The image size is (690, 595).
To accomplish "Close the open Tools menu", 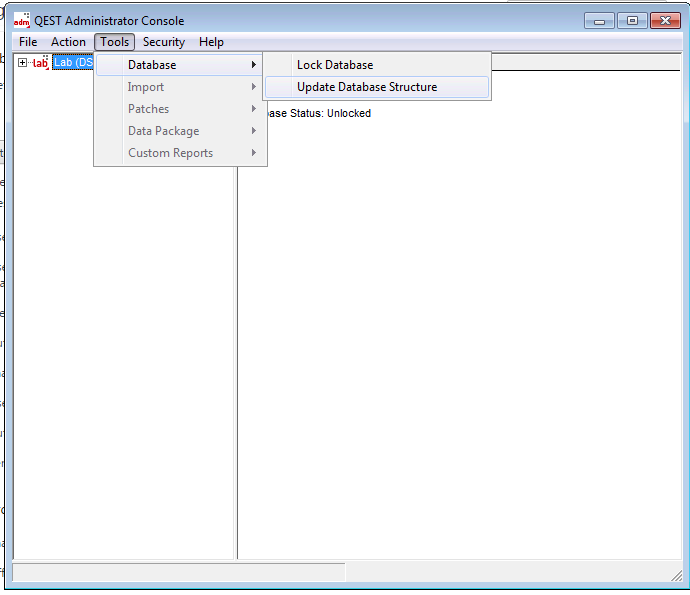I will tap(115, 42).
